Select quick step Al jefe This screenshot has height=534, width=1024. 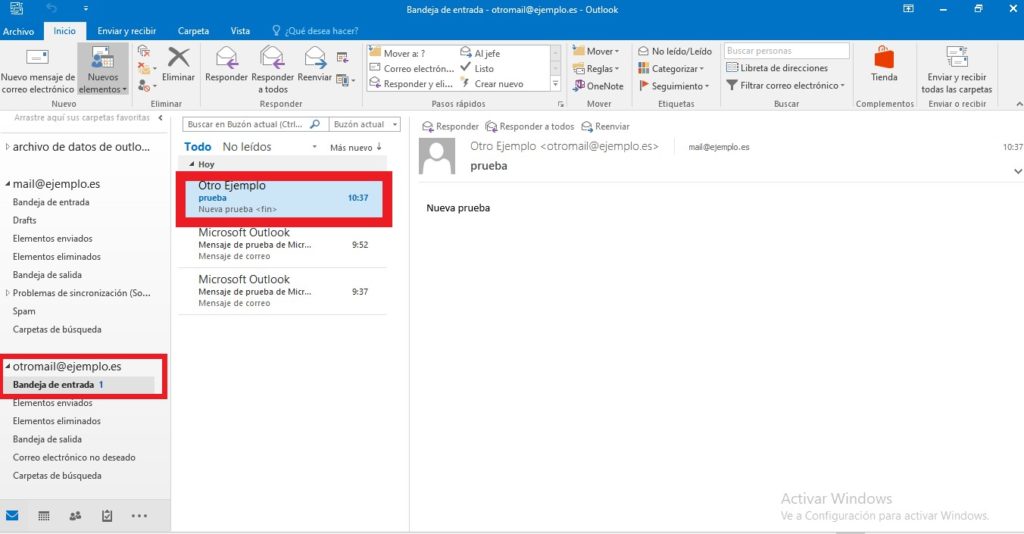click(480, 53)
